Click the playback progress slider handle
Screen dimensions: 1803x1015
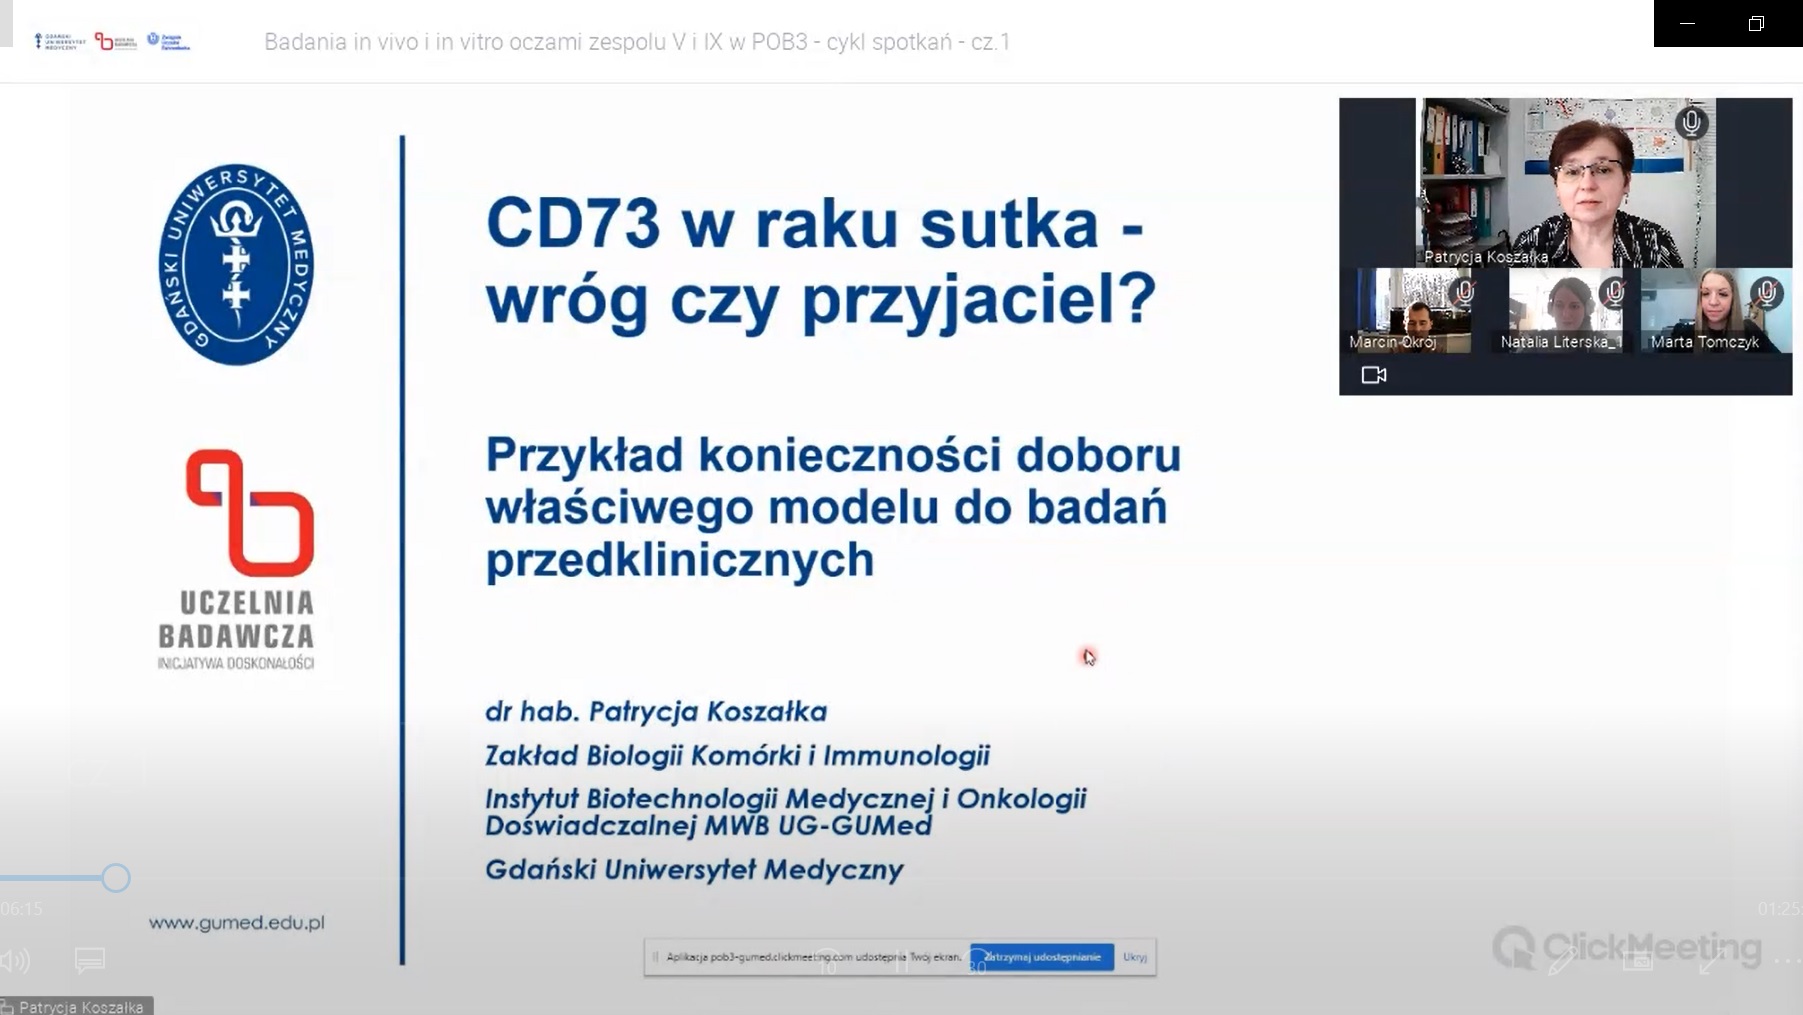click(x=116, y=878)
